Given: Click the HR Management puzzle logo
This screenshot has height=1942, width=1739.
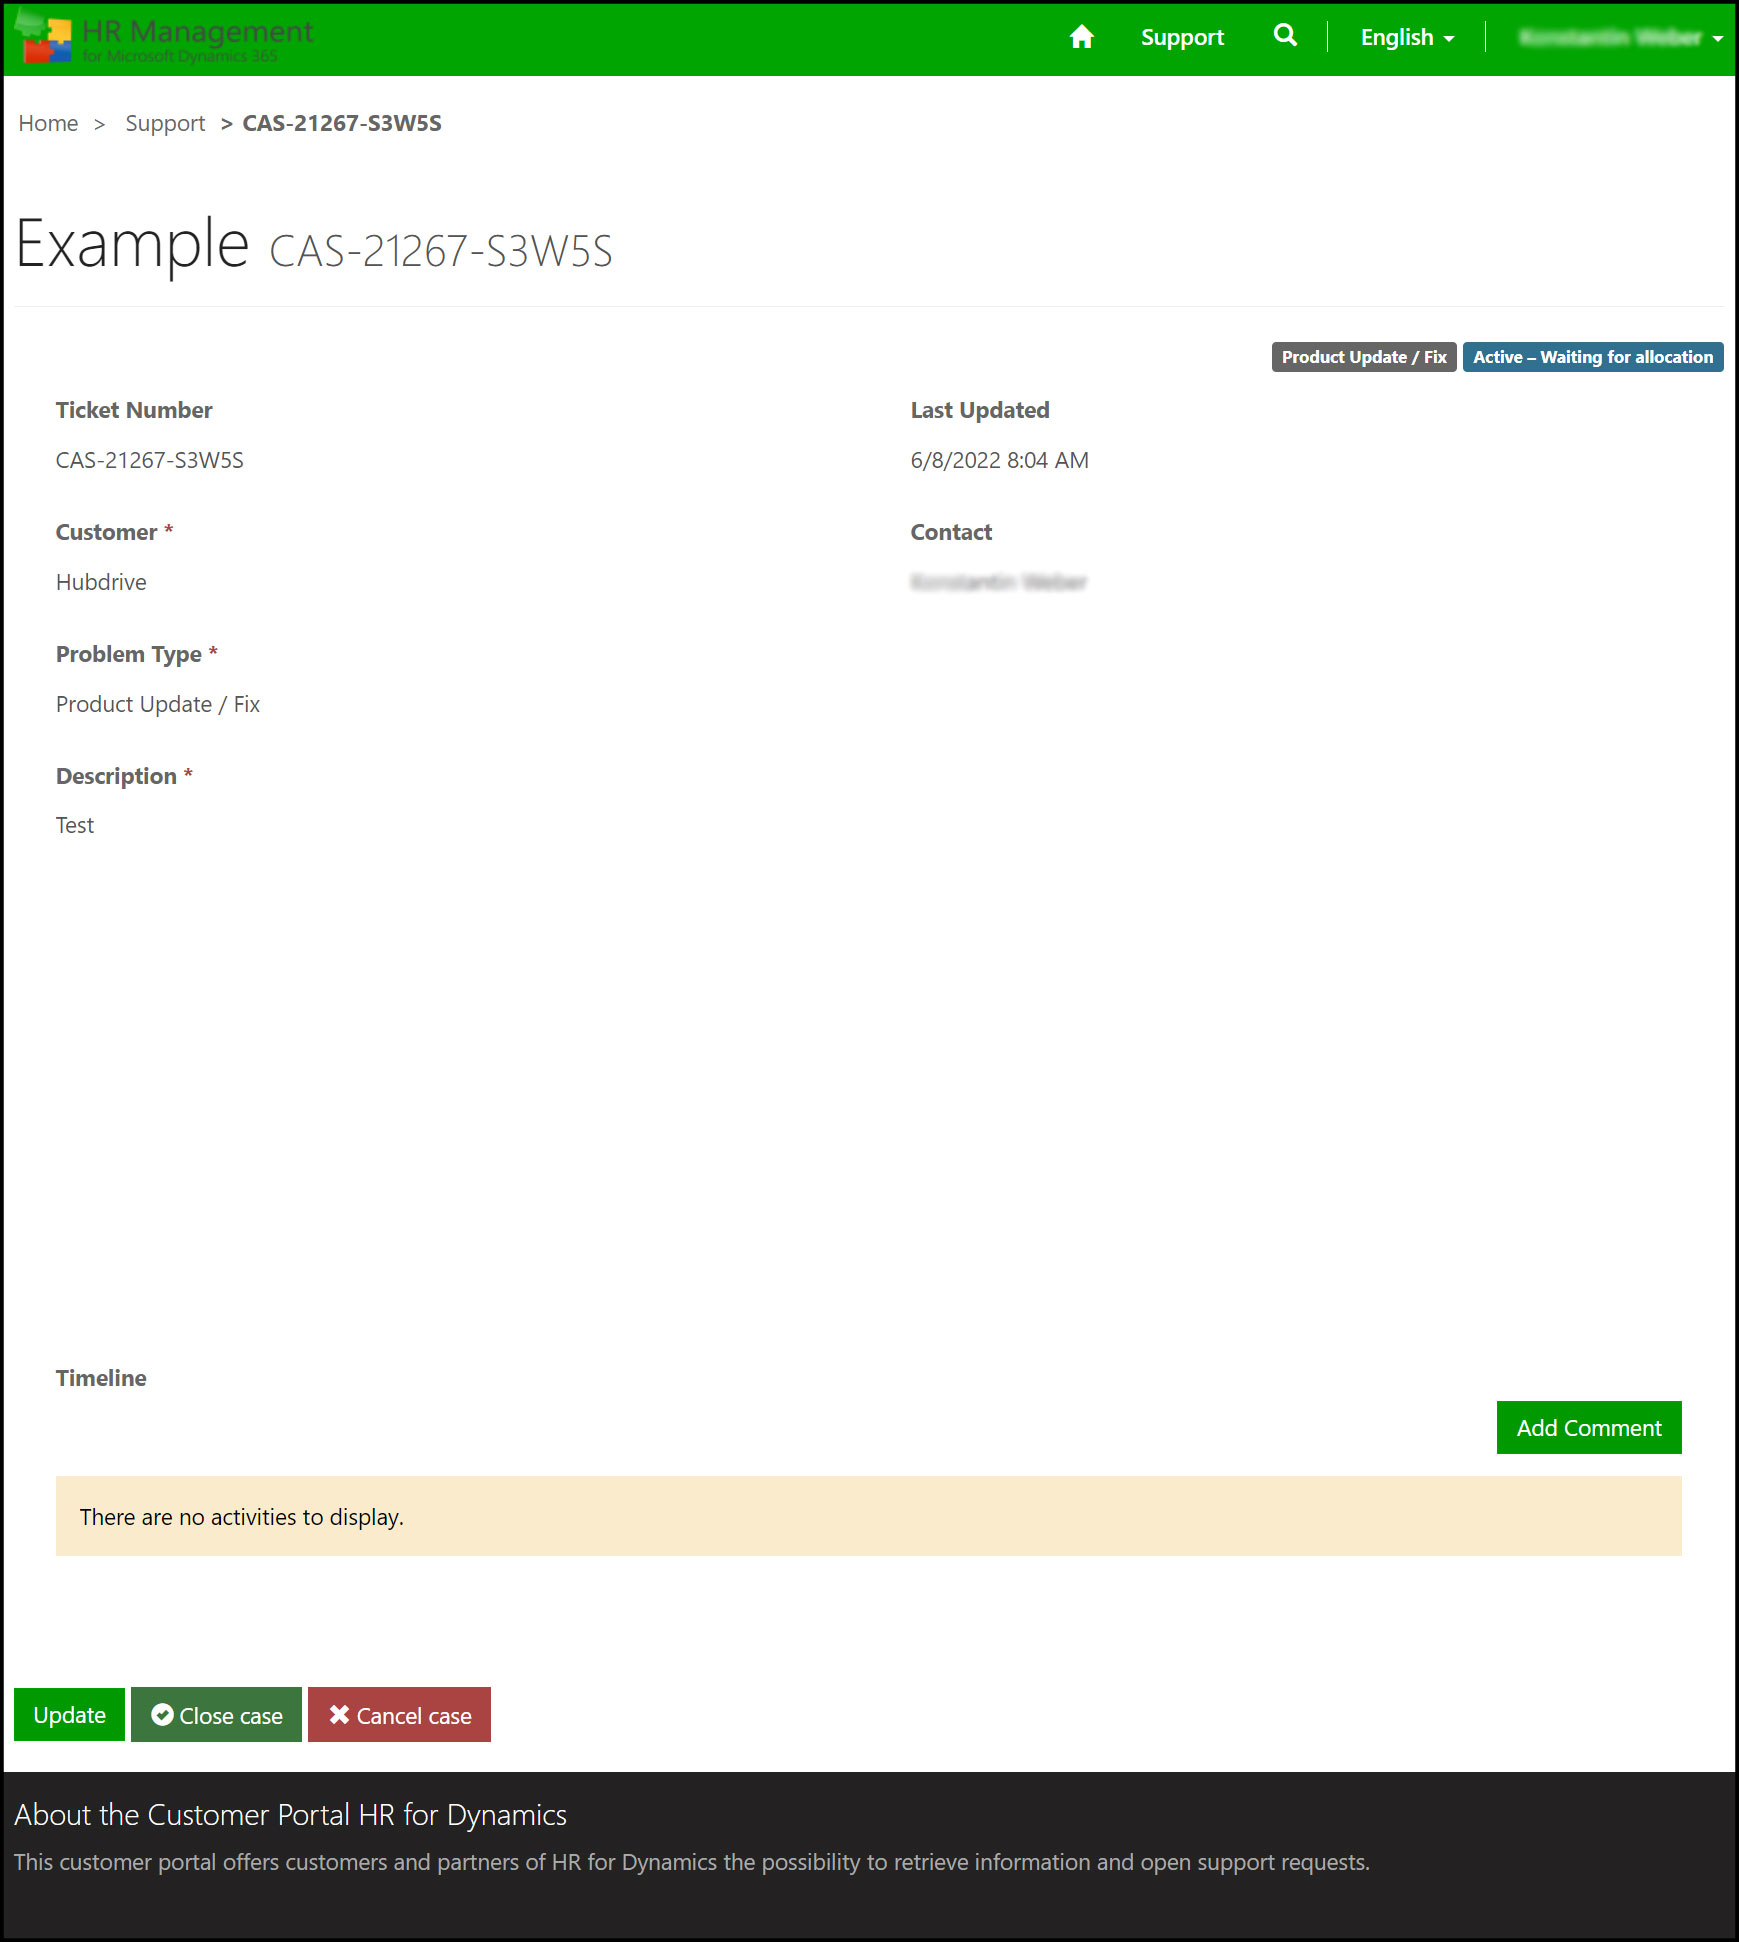Looking at the screenshot, I should coord(45,40).
